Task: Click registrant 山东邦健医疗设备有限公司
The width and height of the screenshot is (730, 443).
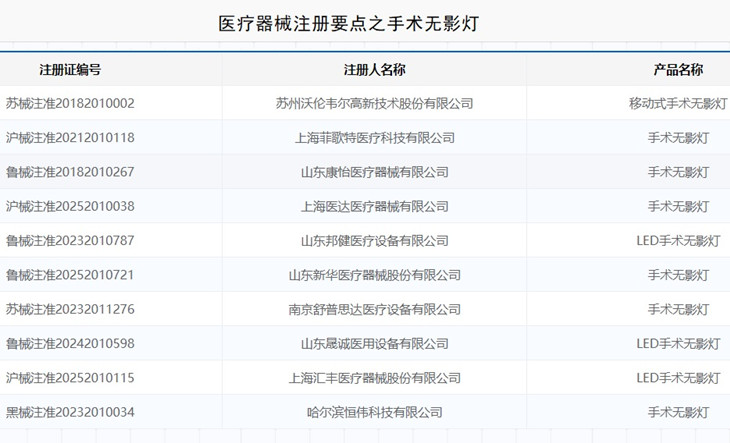Action: tap(374, 241)
